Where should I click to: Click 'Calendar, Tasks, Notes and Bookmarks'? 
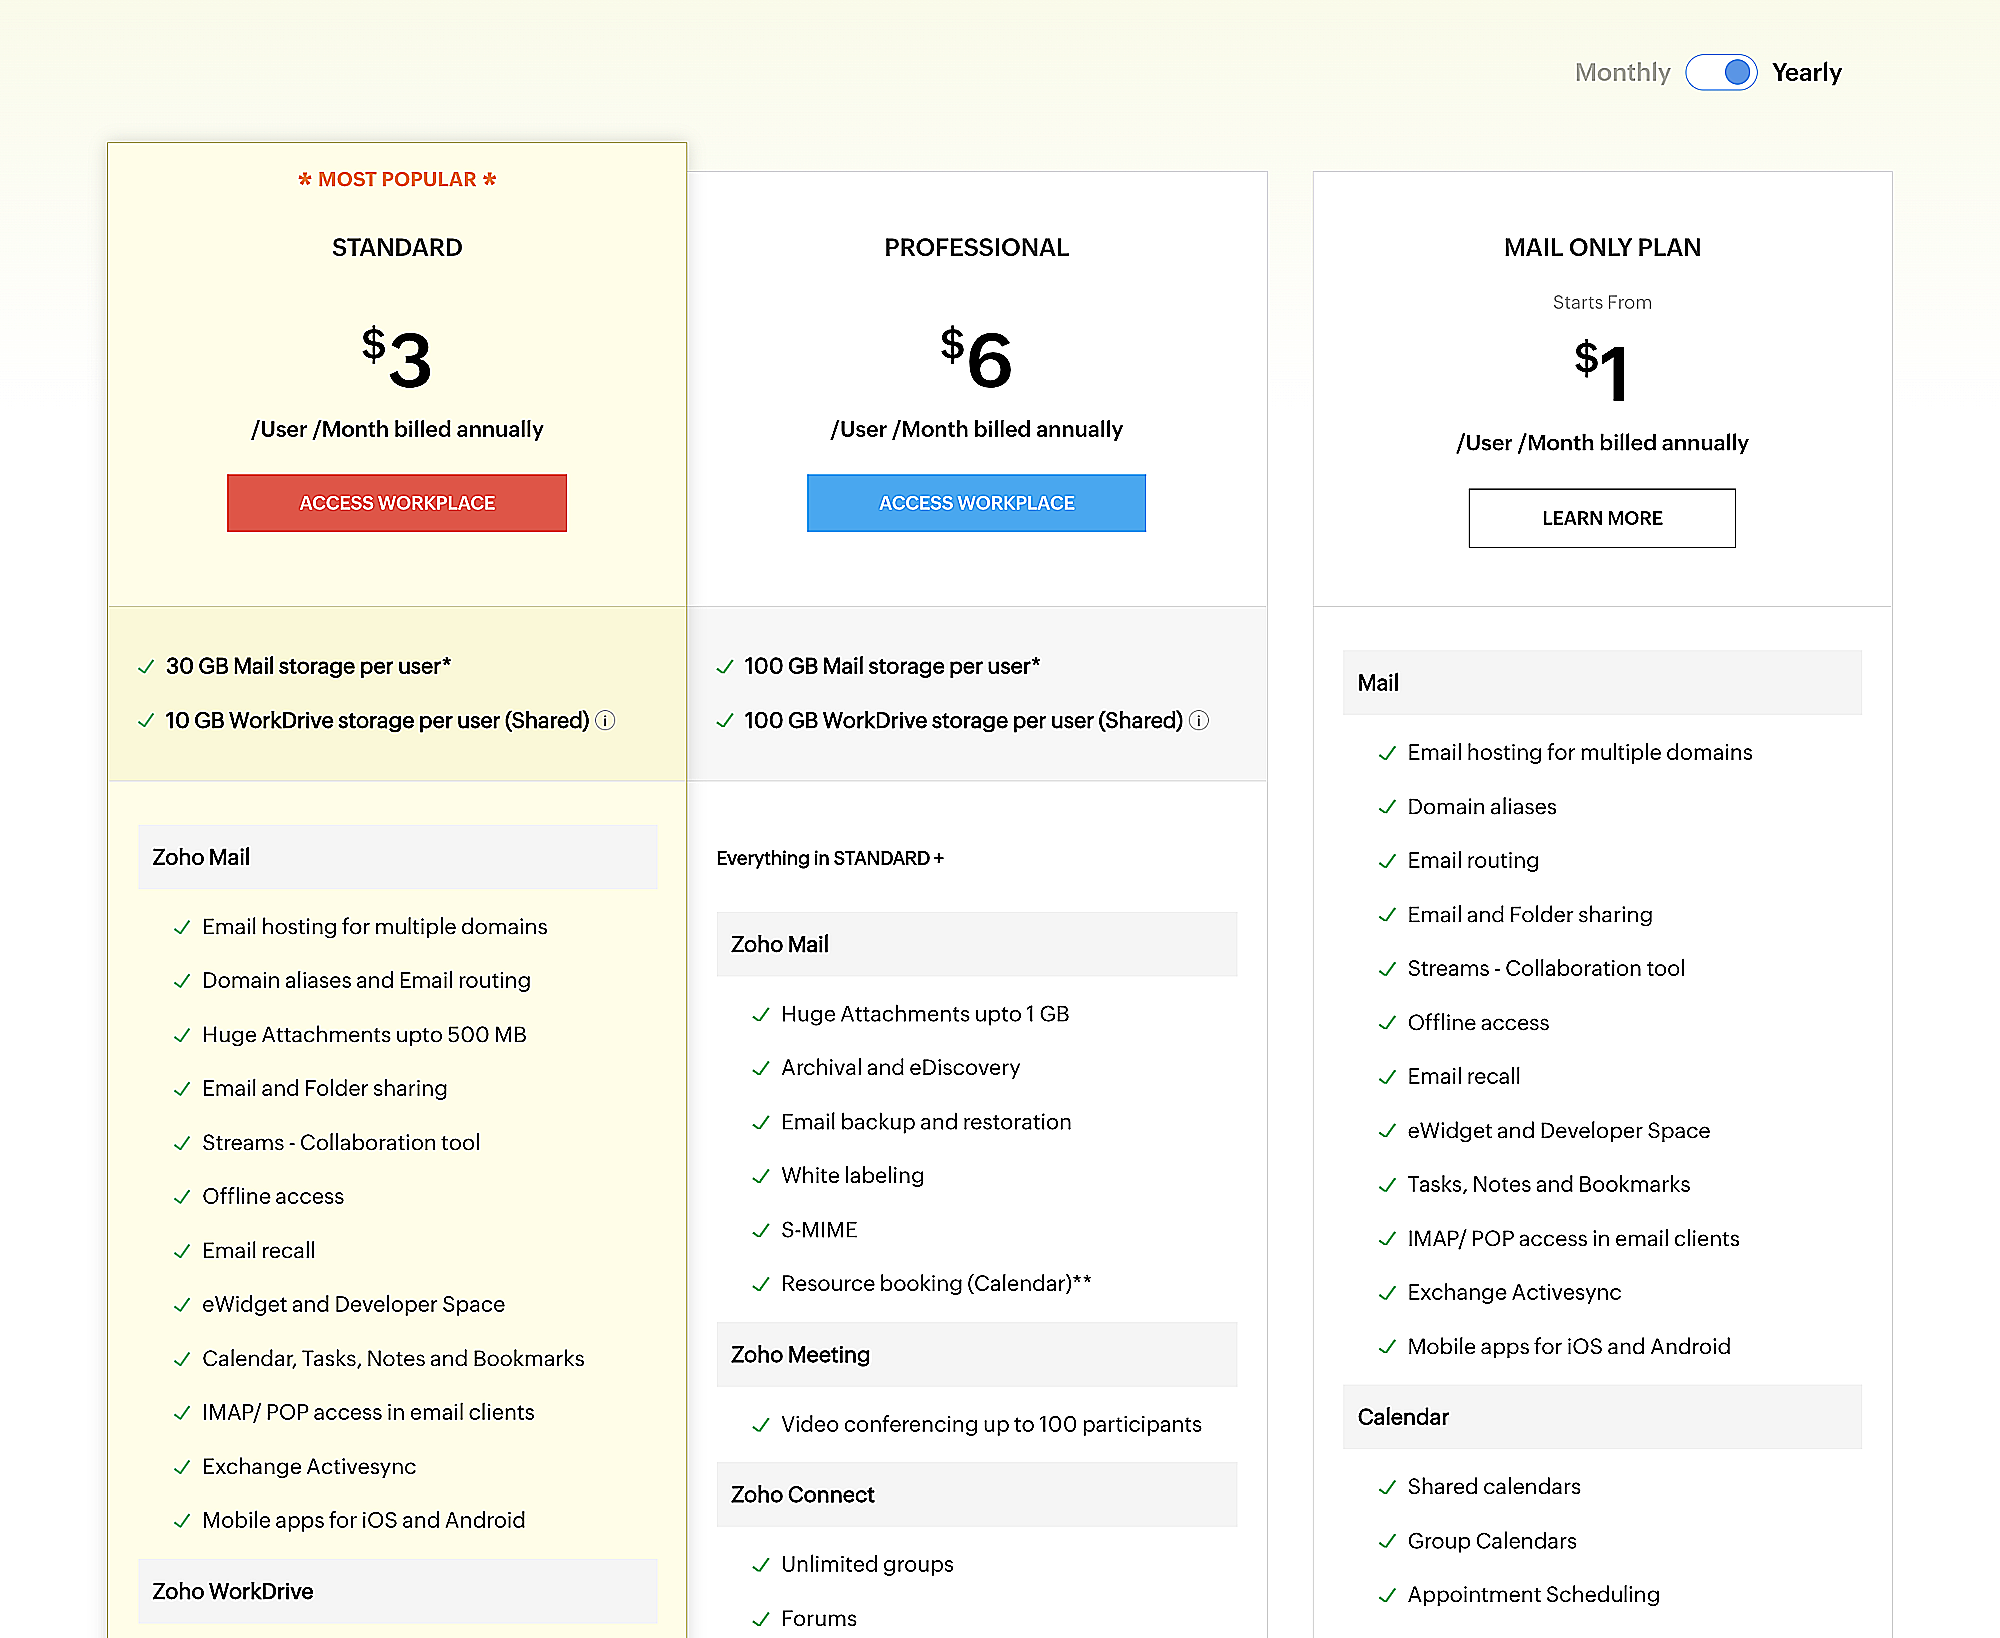point(393,1358)
